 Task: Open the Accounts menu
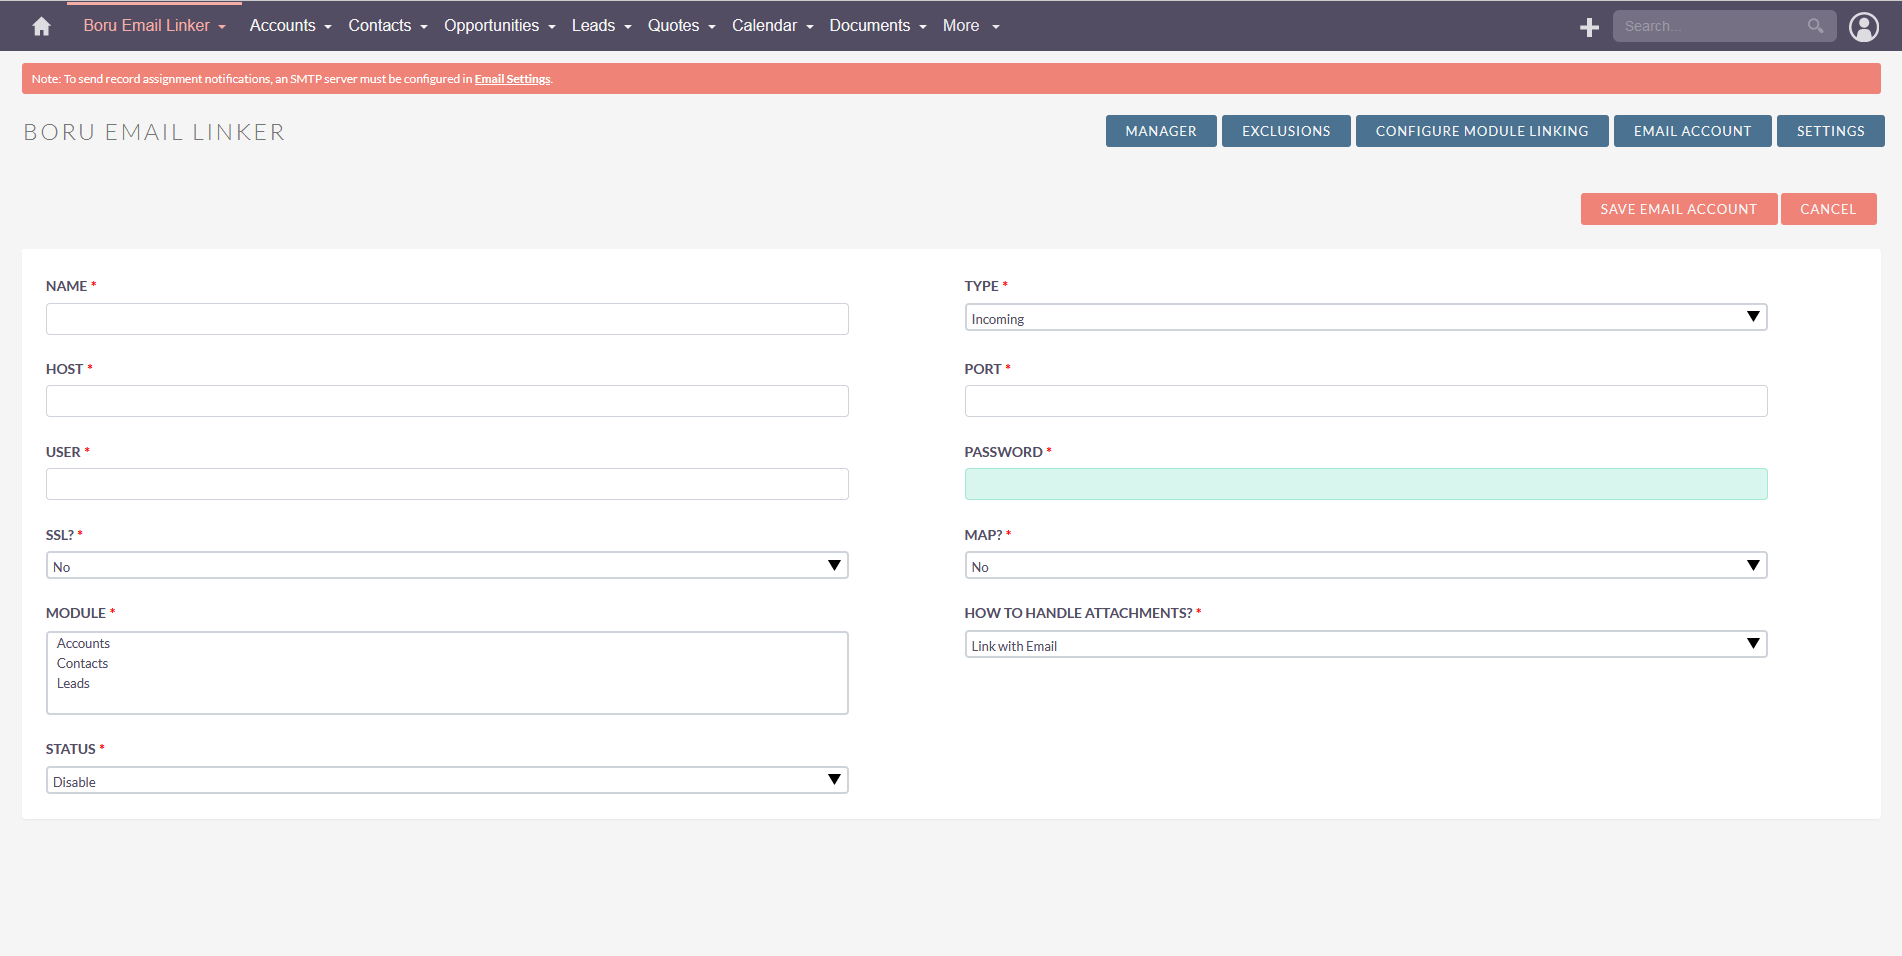point(290,26)
